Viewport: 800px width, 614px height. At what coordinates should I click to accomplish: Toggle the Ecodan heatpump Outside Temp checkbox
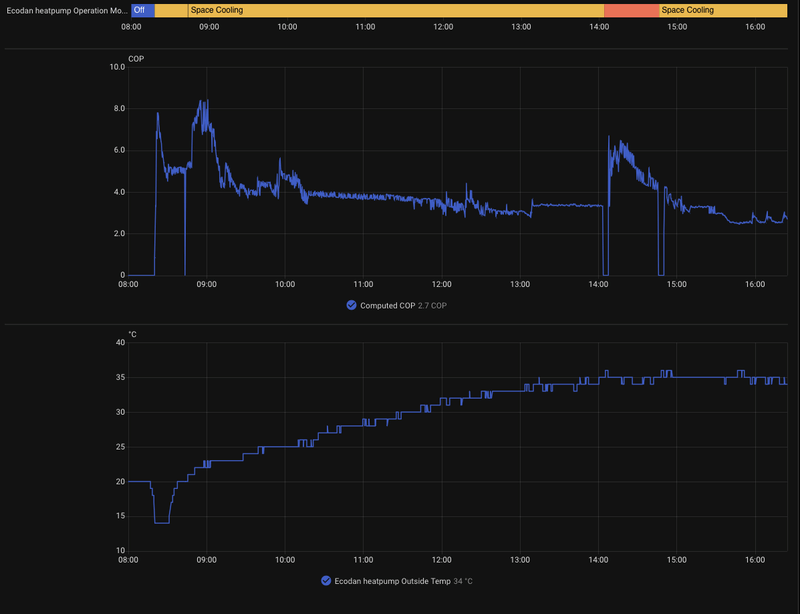[x=326, y=581]
